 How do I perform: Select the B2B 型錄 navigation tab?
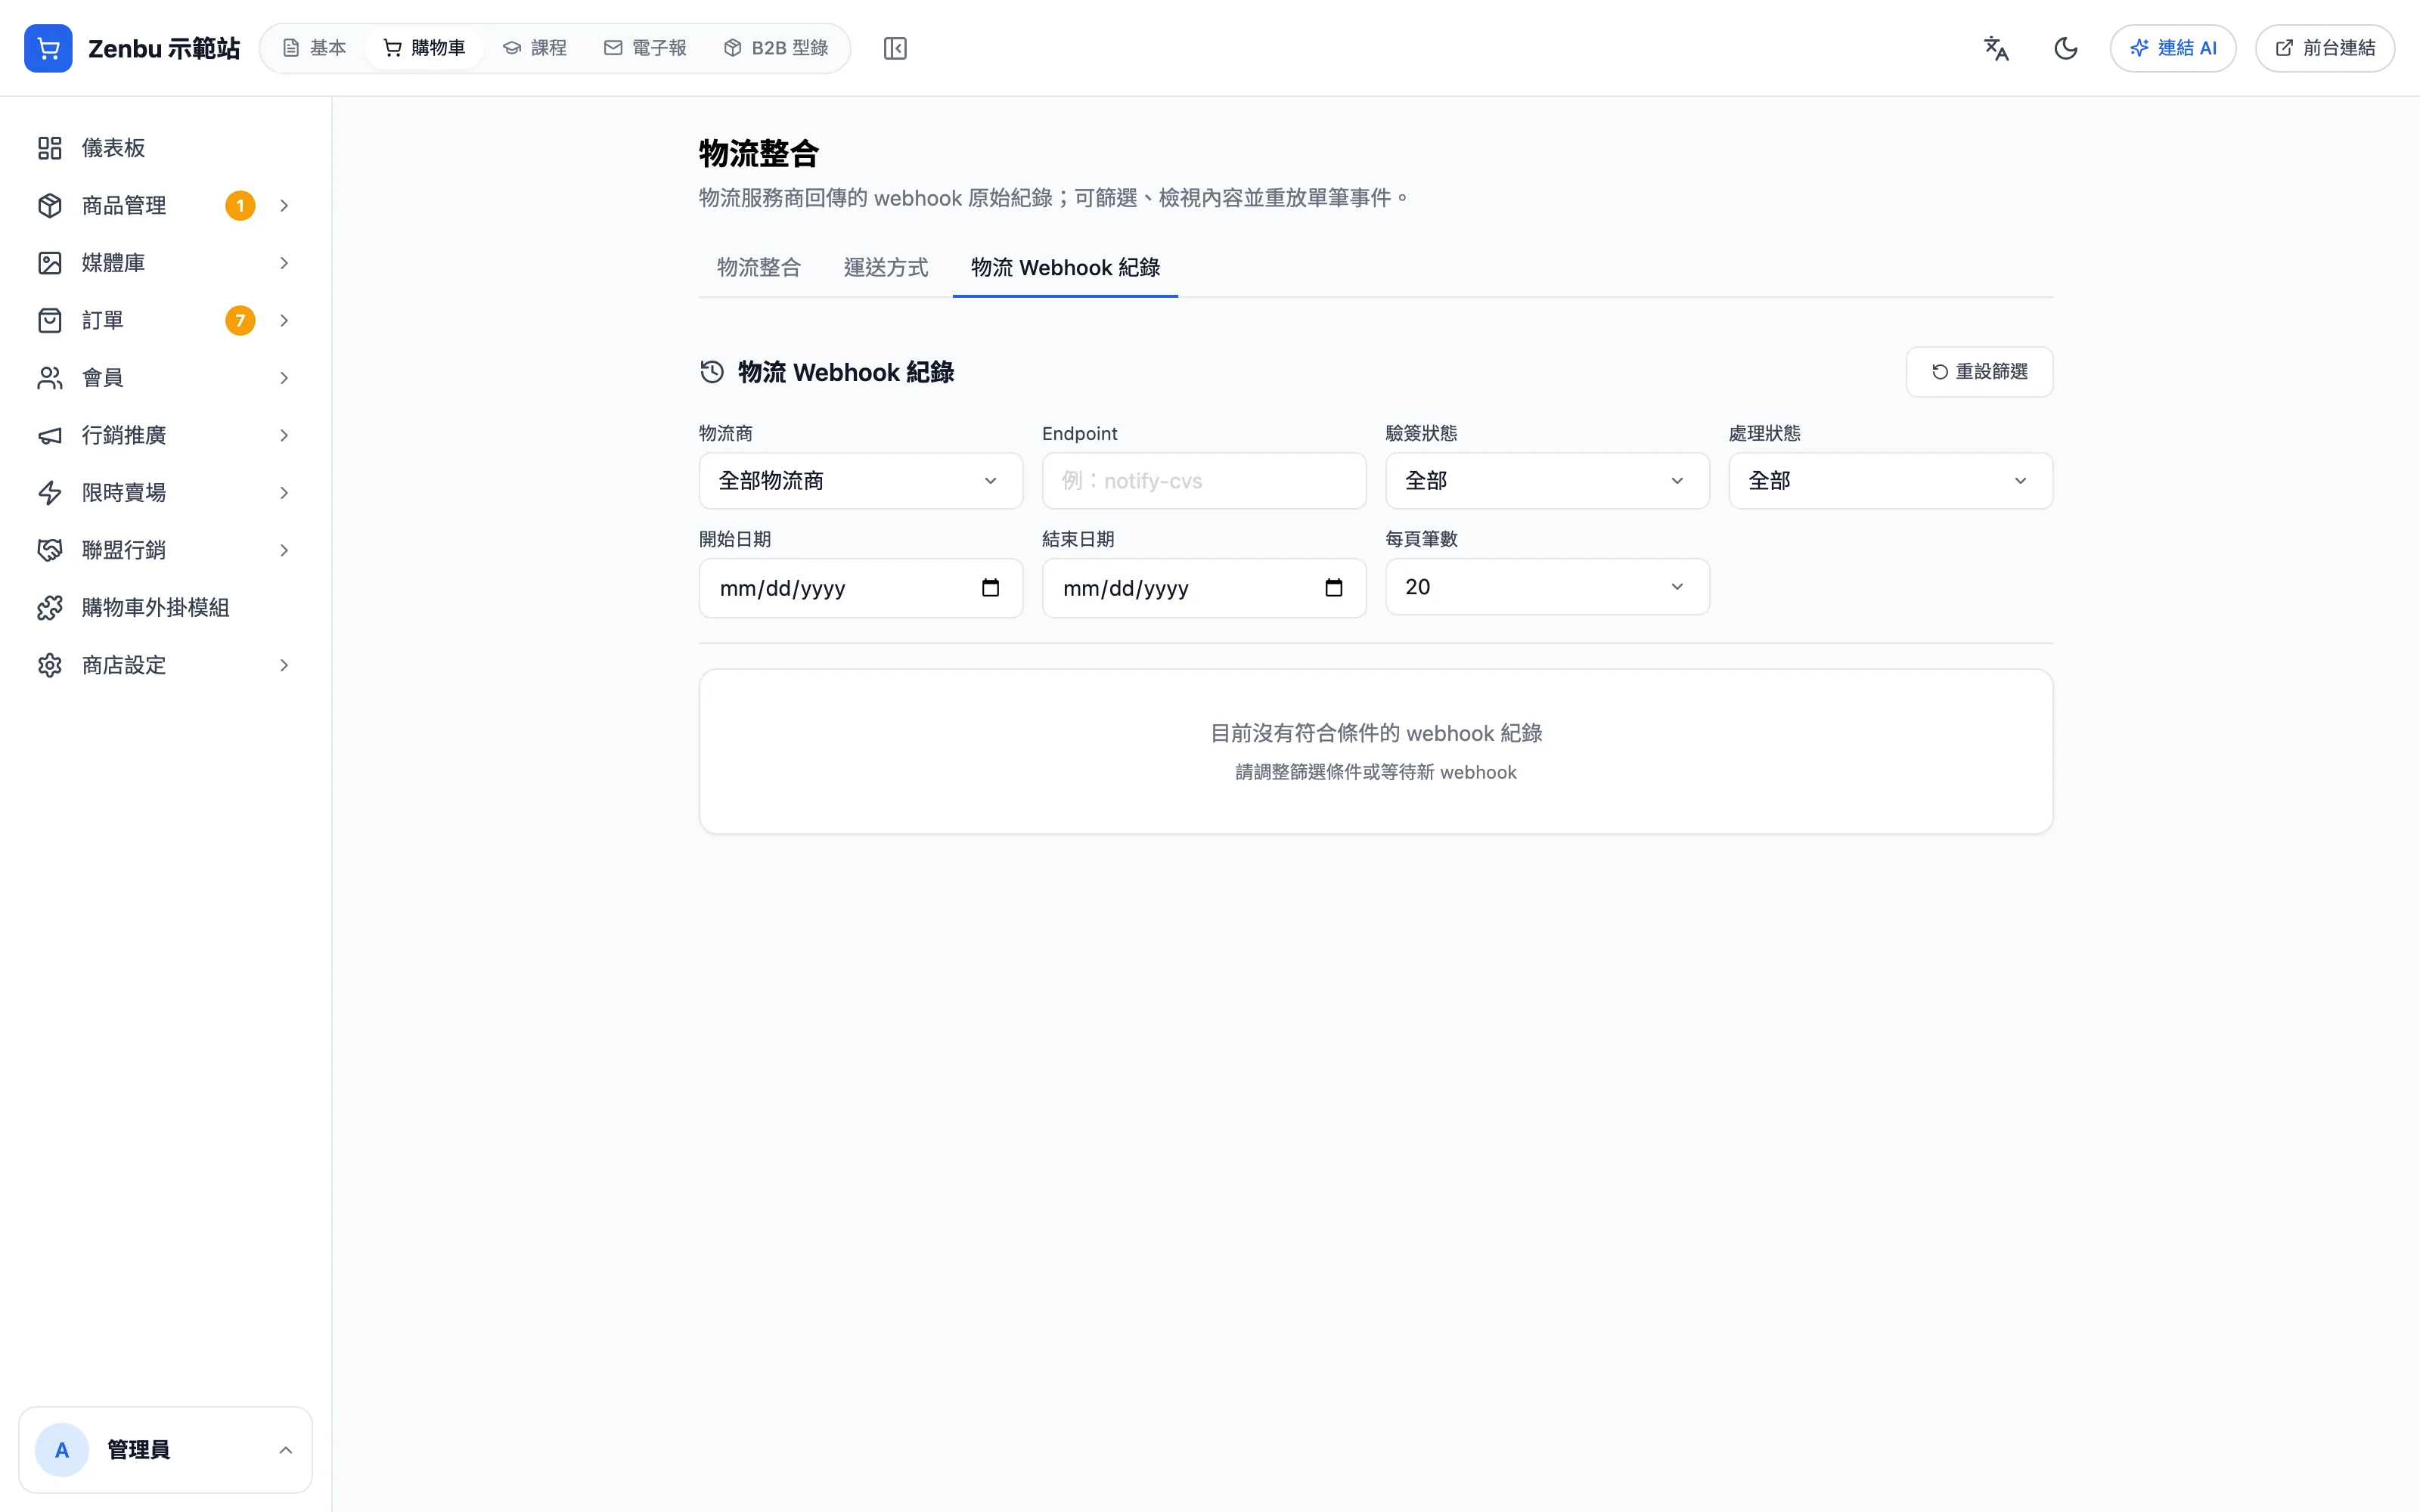[x=776, y=48]
